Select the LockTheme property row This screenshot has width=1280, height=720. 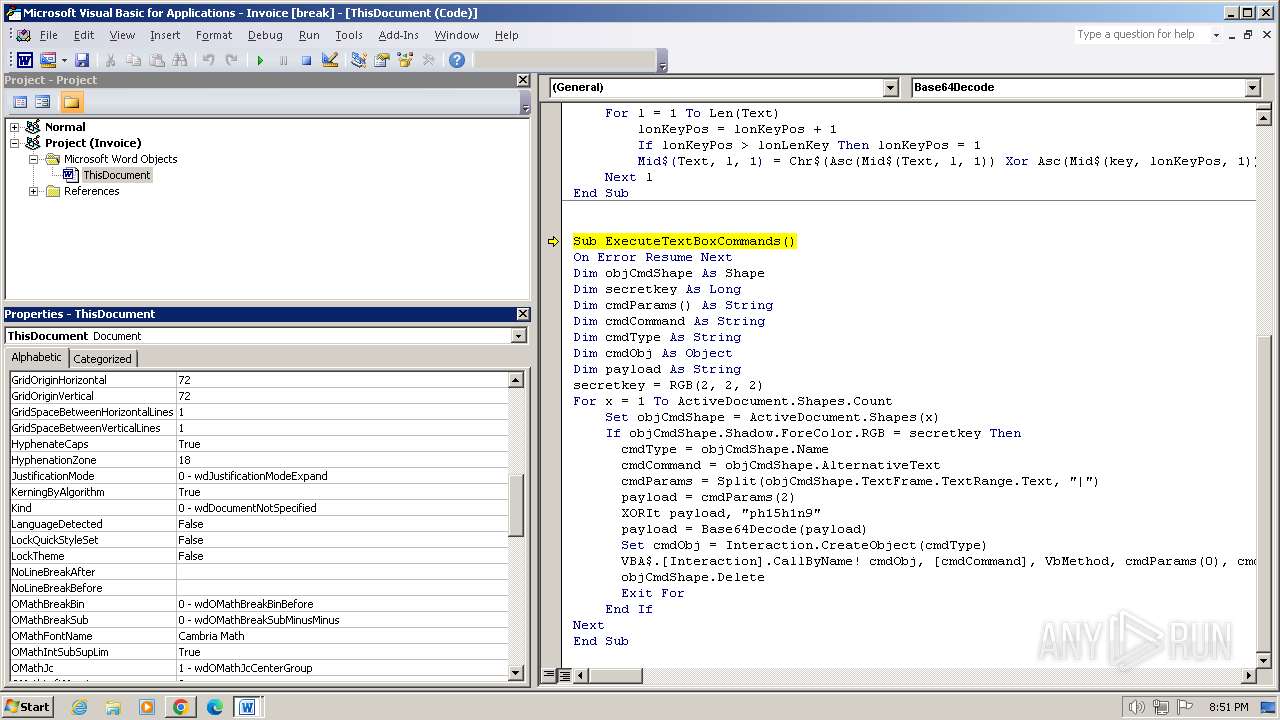(258, 556)
